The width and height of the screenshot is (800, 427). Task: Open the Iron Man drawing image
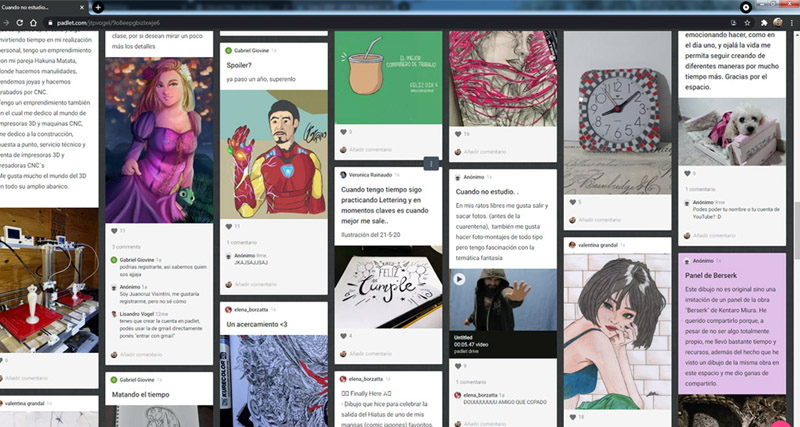274,155
